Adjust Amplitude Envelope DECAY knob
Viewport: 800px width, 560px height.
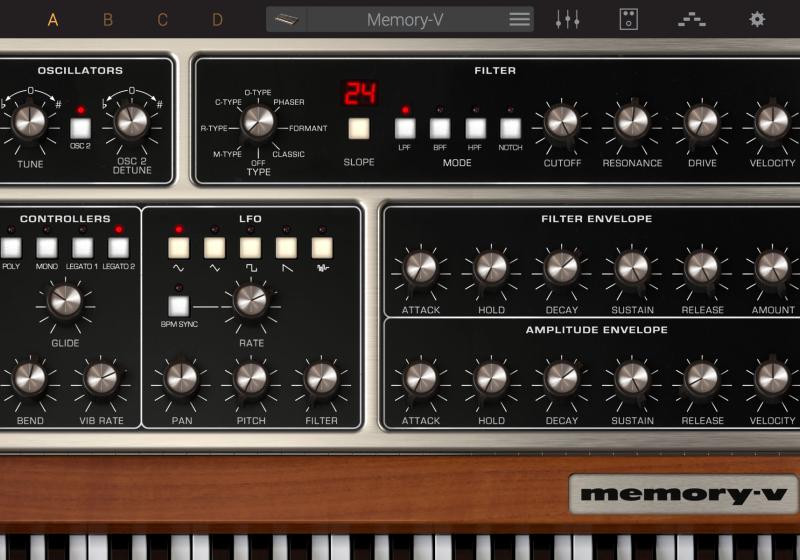(561, 378)
